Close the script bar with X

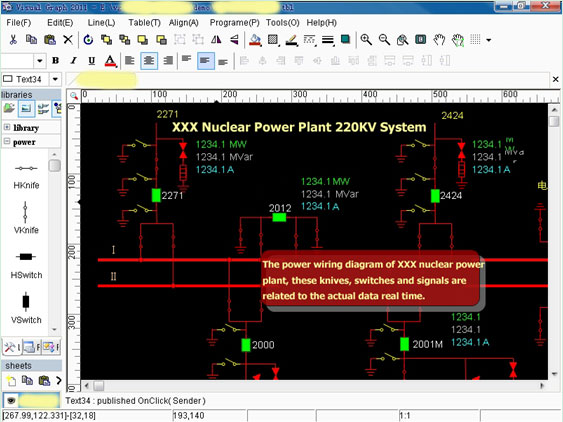pyautogui.click(x=555, y=79)
